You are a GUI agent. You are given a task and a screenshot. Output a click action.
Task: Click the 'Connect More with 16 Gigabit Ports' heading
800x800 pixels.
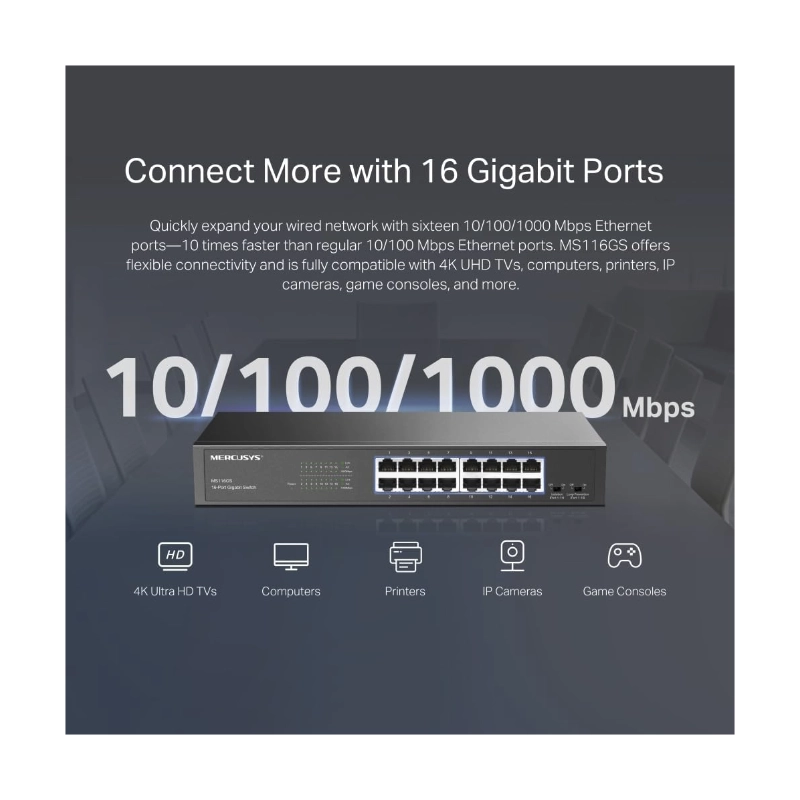[x=394, y=170]
